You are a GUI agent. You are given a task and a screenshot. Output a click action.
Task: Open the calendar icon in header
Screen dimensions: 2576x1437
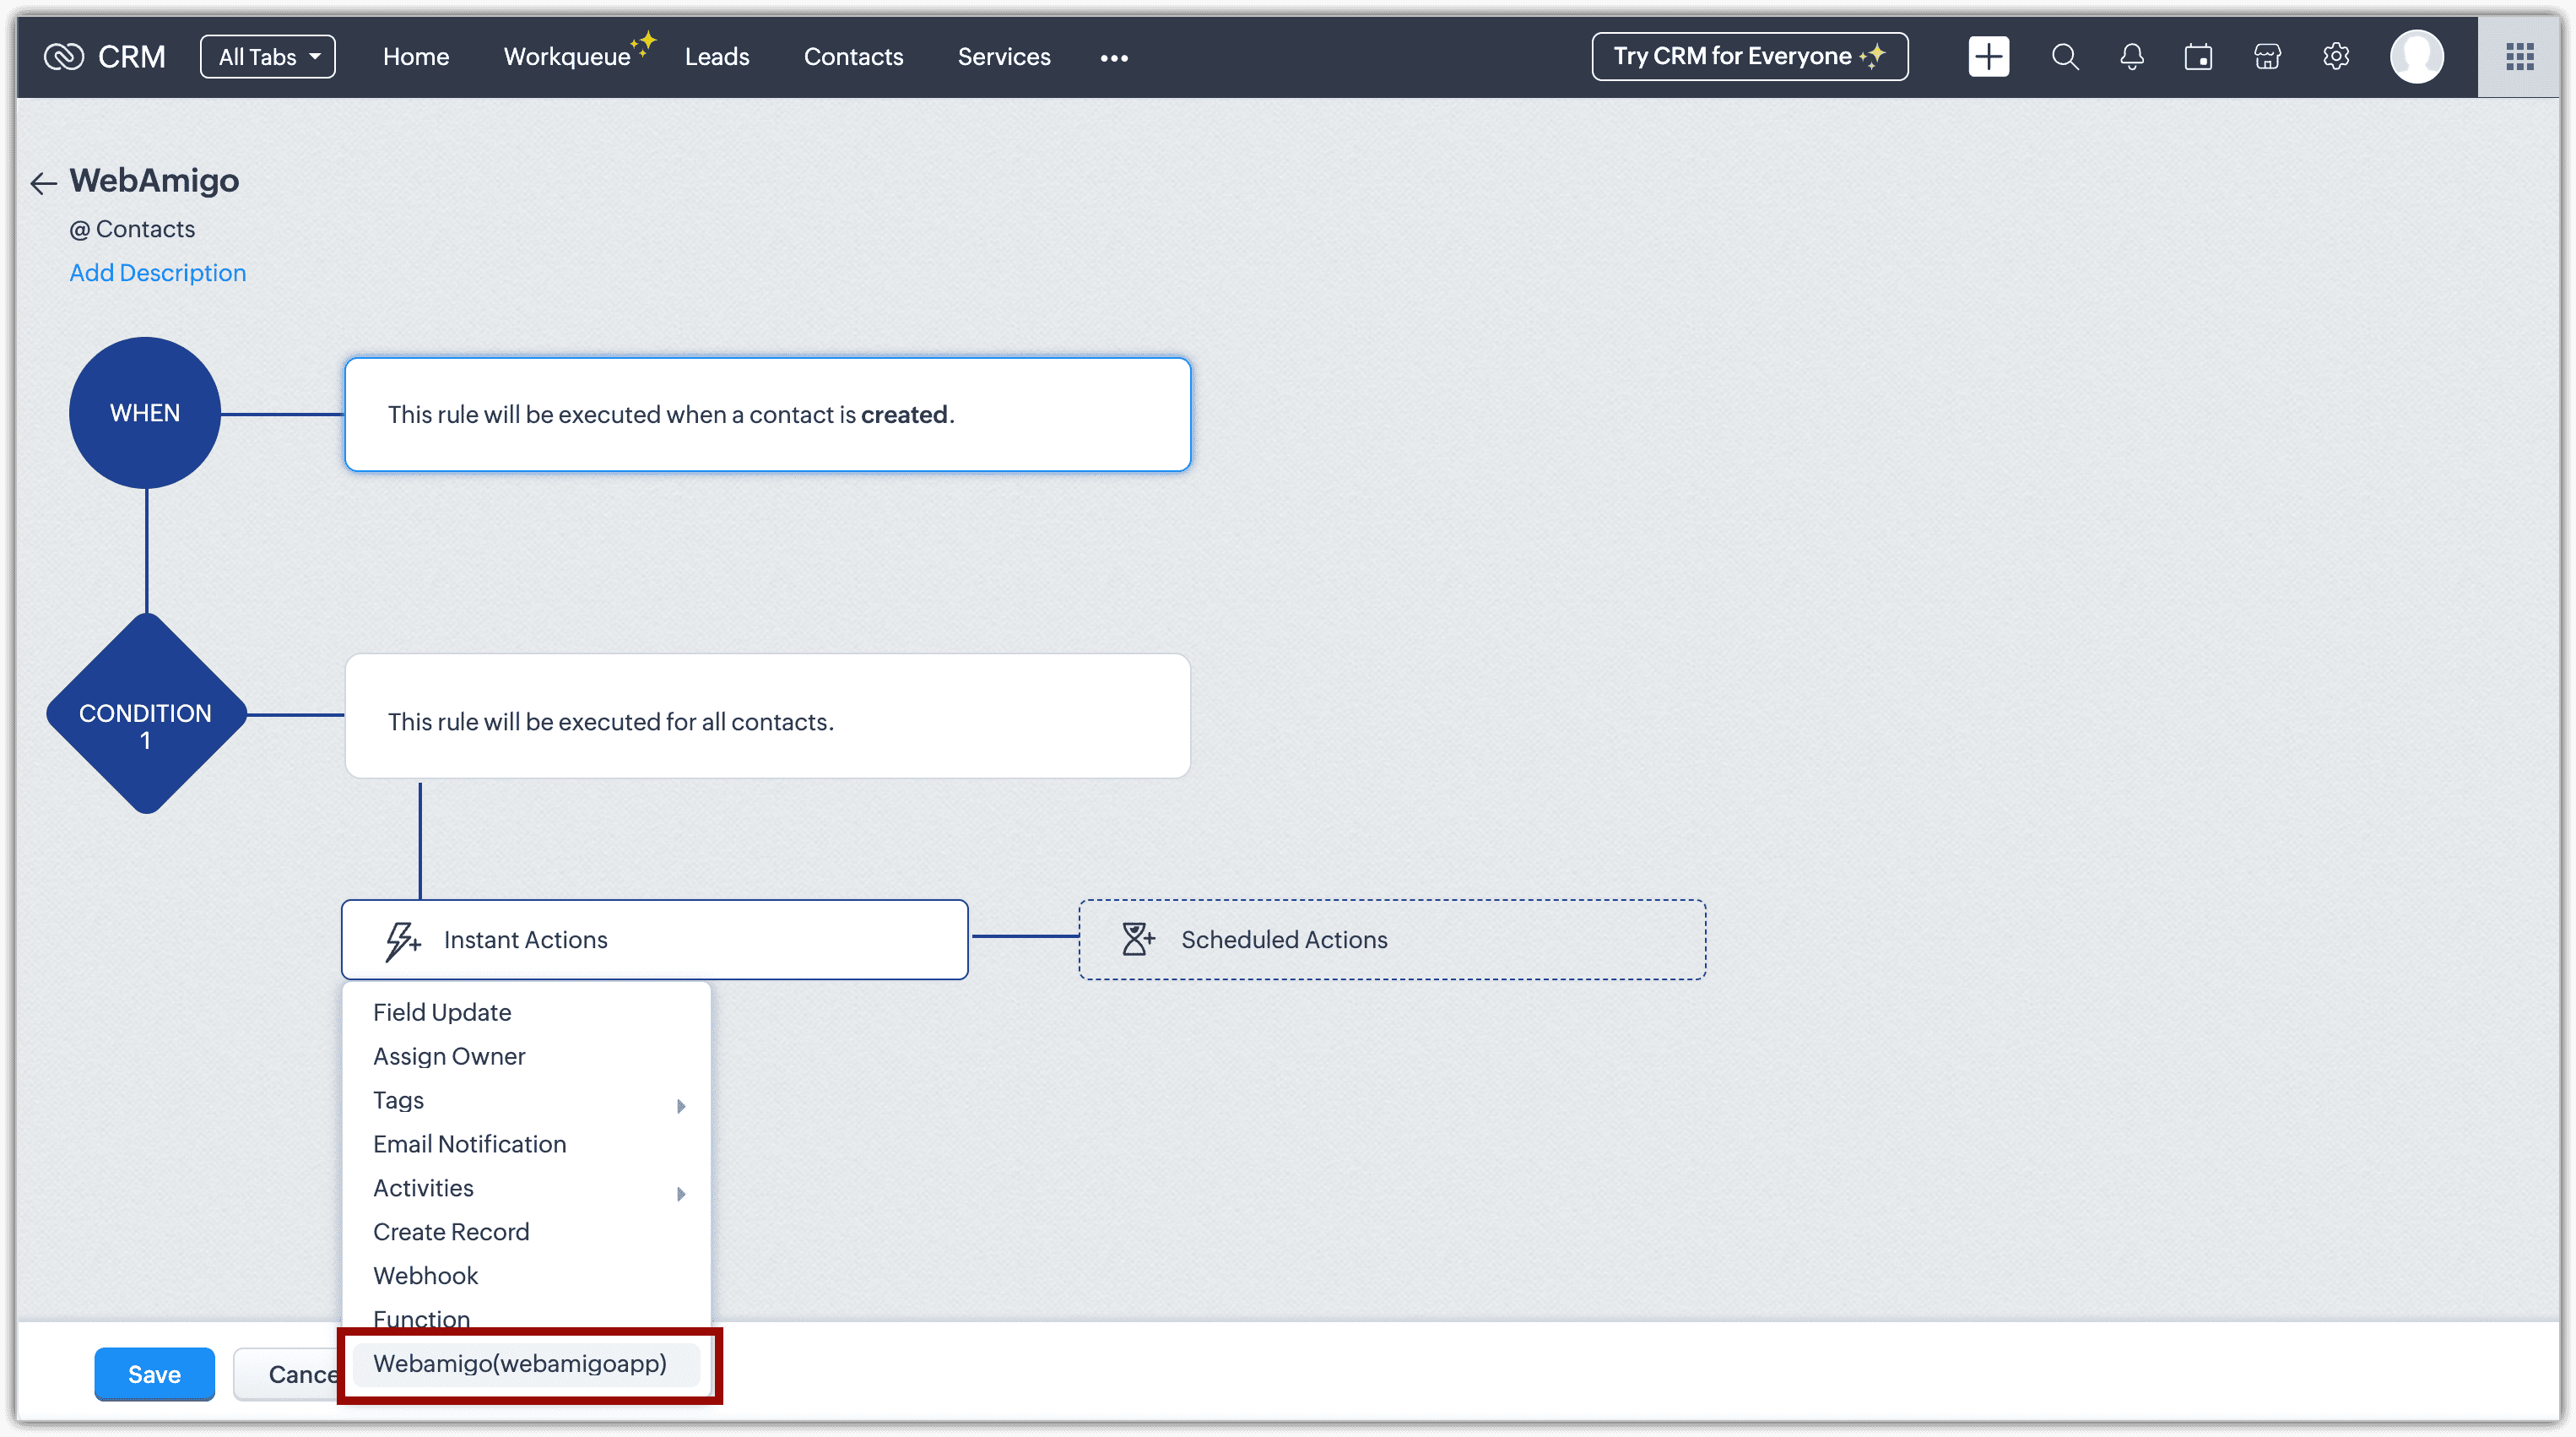[x=2198, y=57]
